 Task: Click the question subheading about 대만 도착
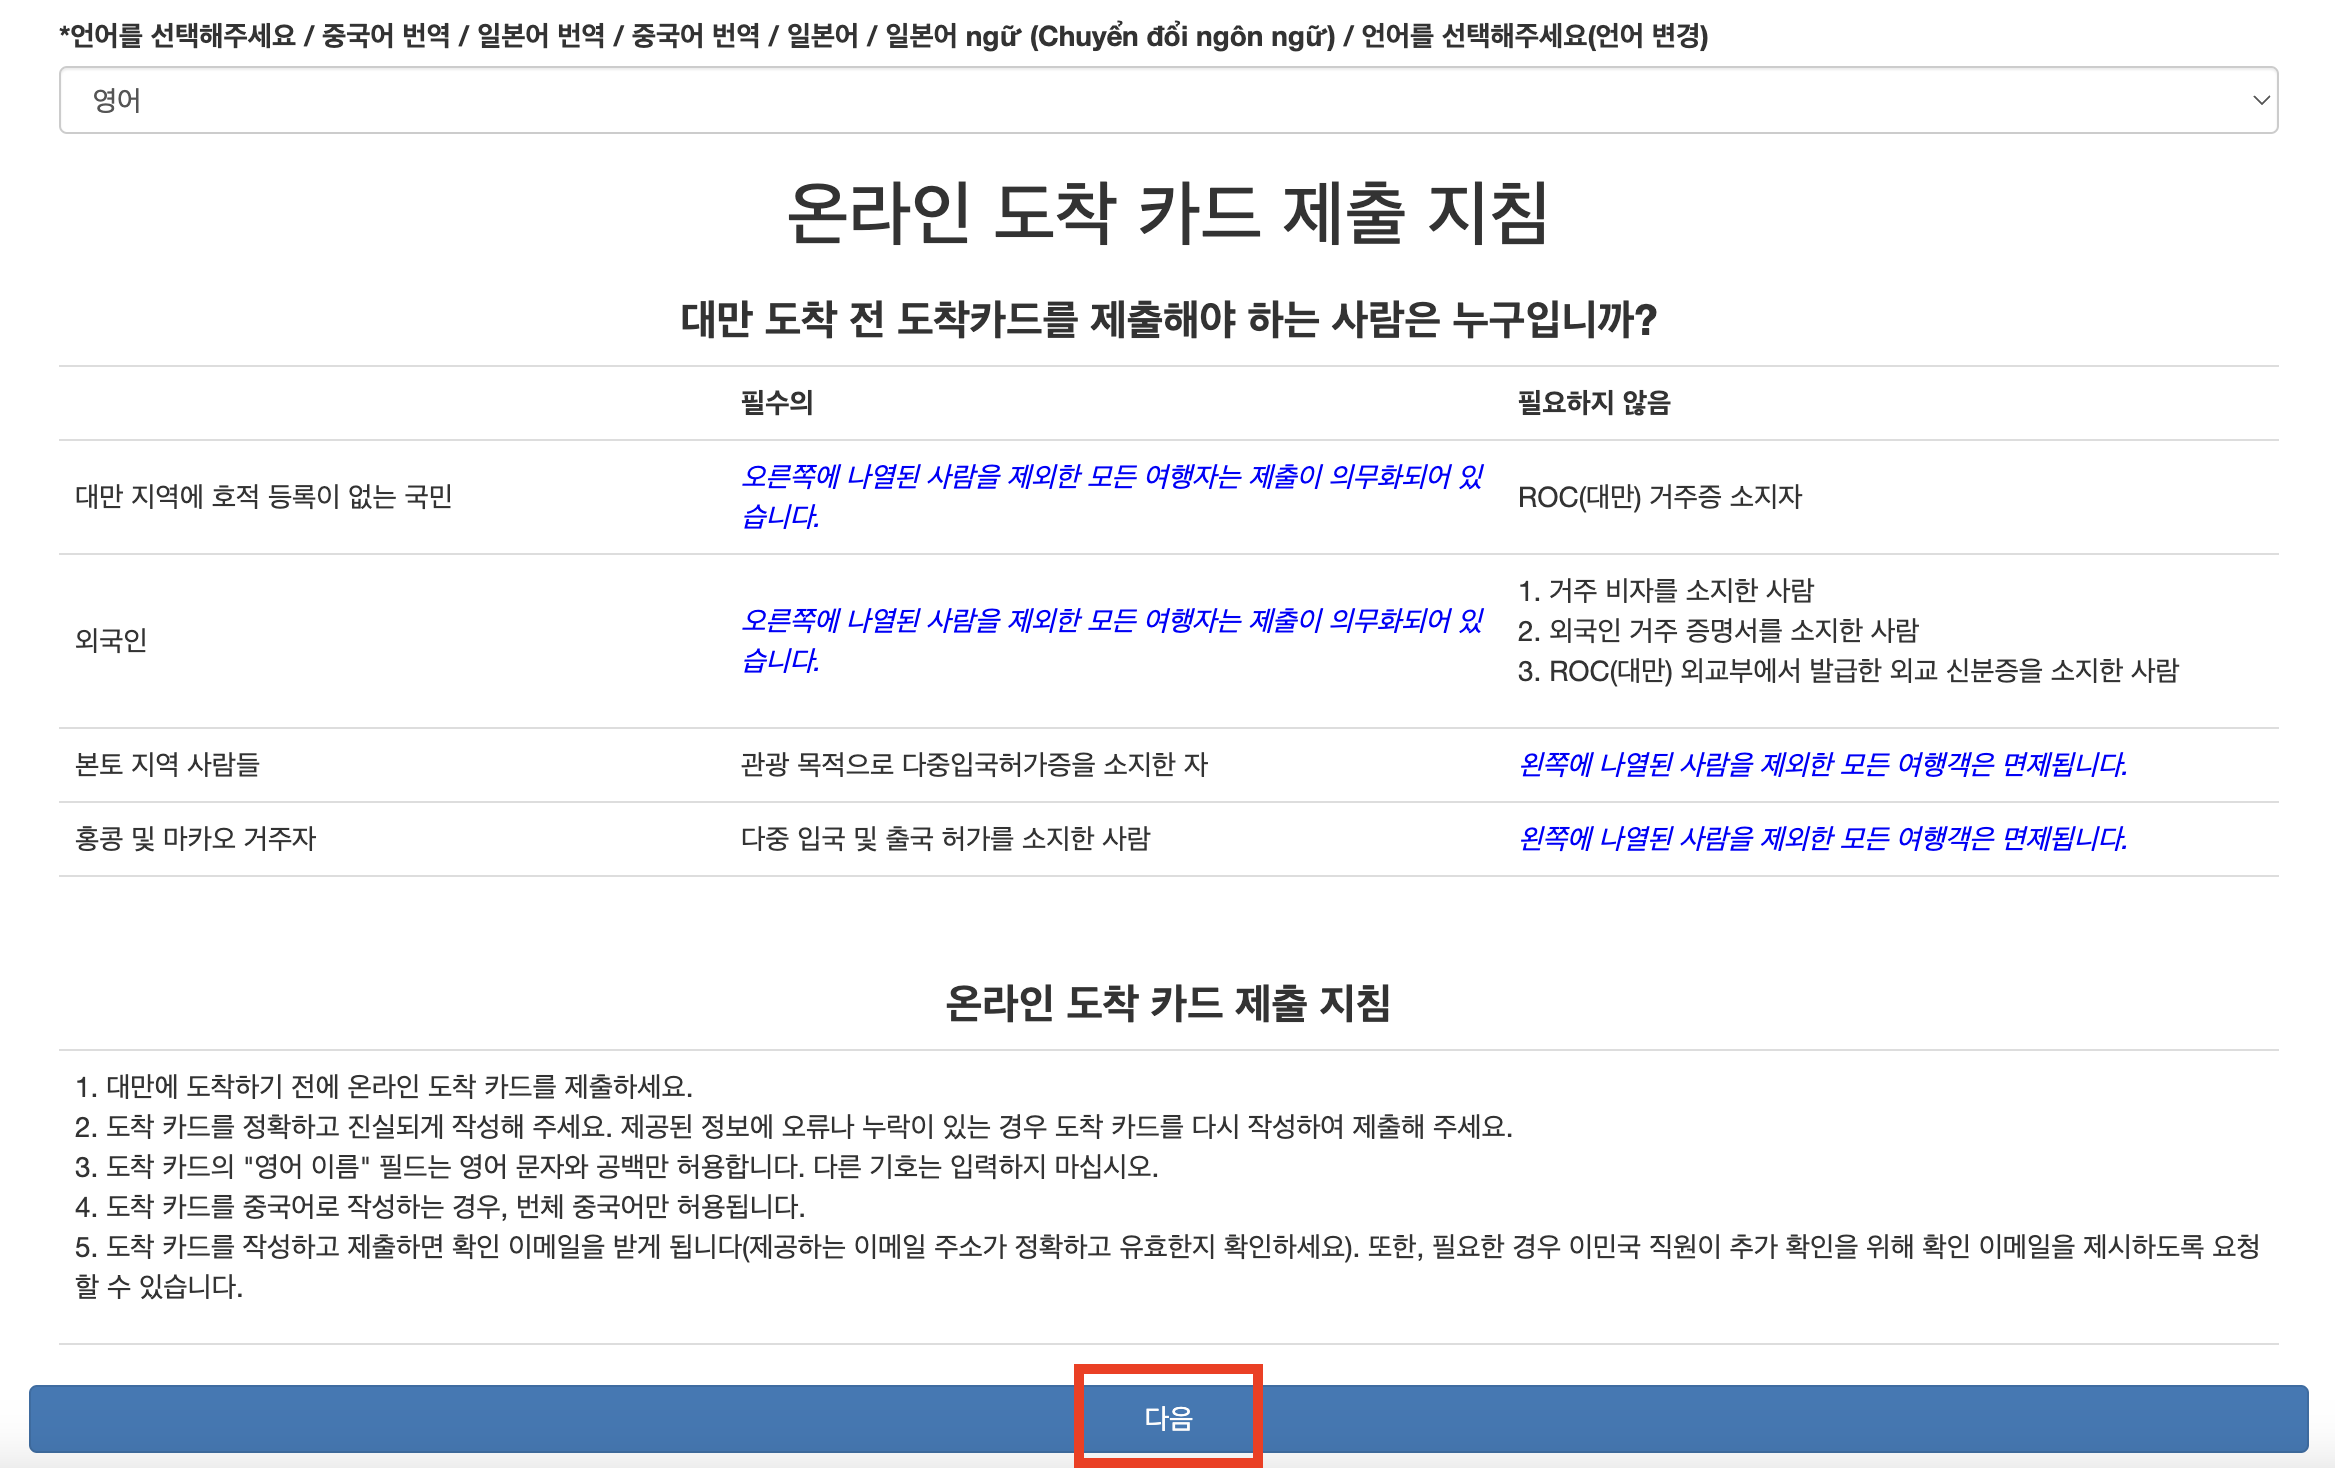1167,320
